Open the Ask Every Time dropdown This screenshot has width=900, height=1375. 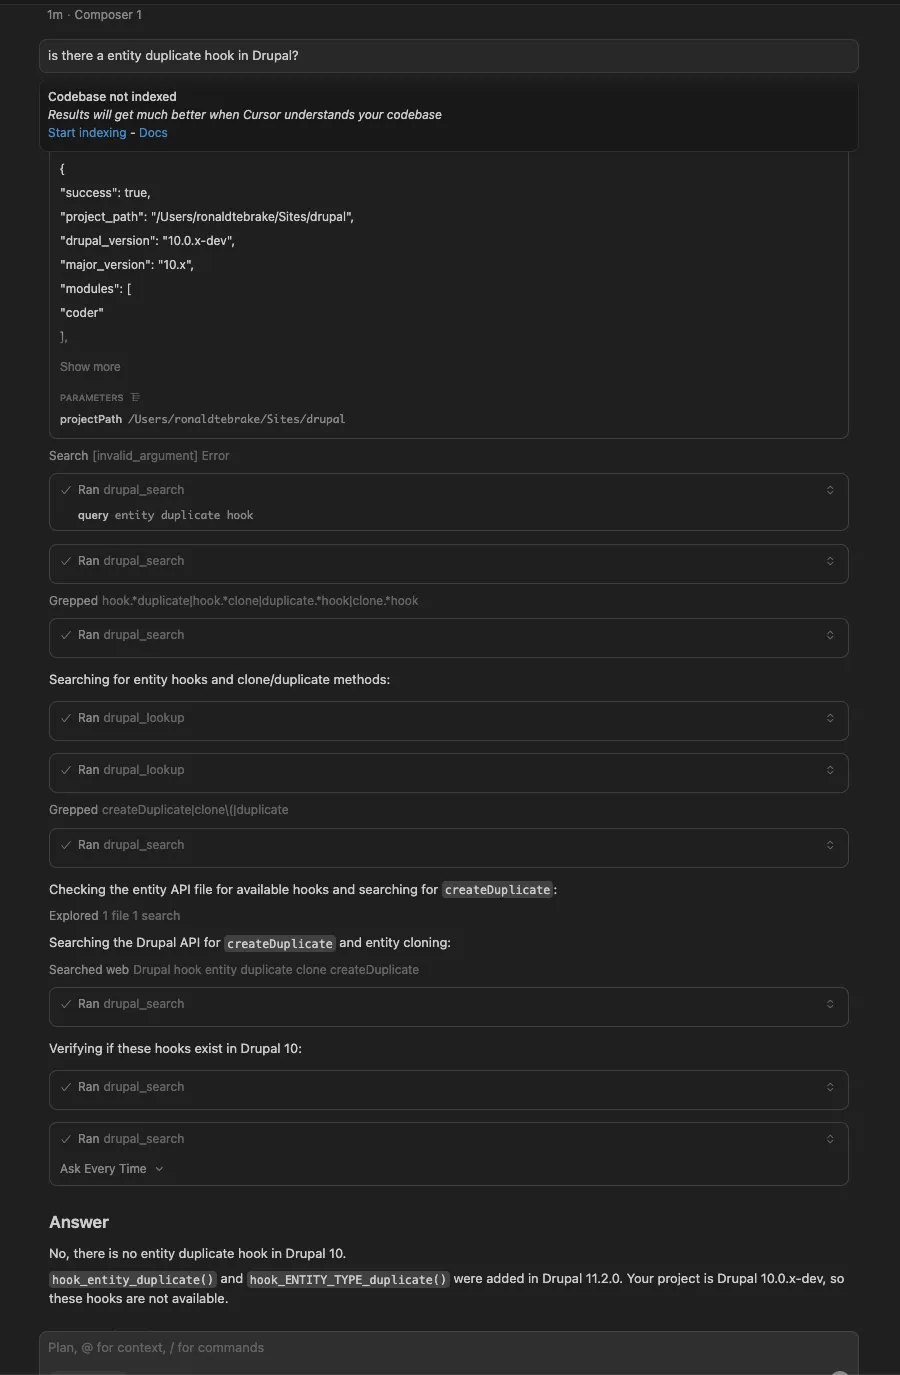[111, 1169]
